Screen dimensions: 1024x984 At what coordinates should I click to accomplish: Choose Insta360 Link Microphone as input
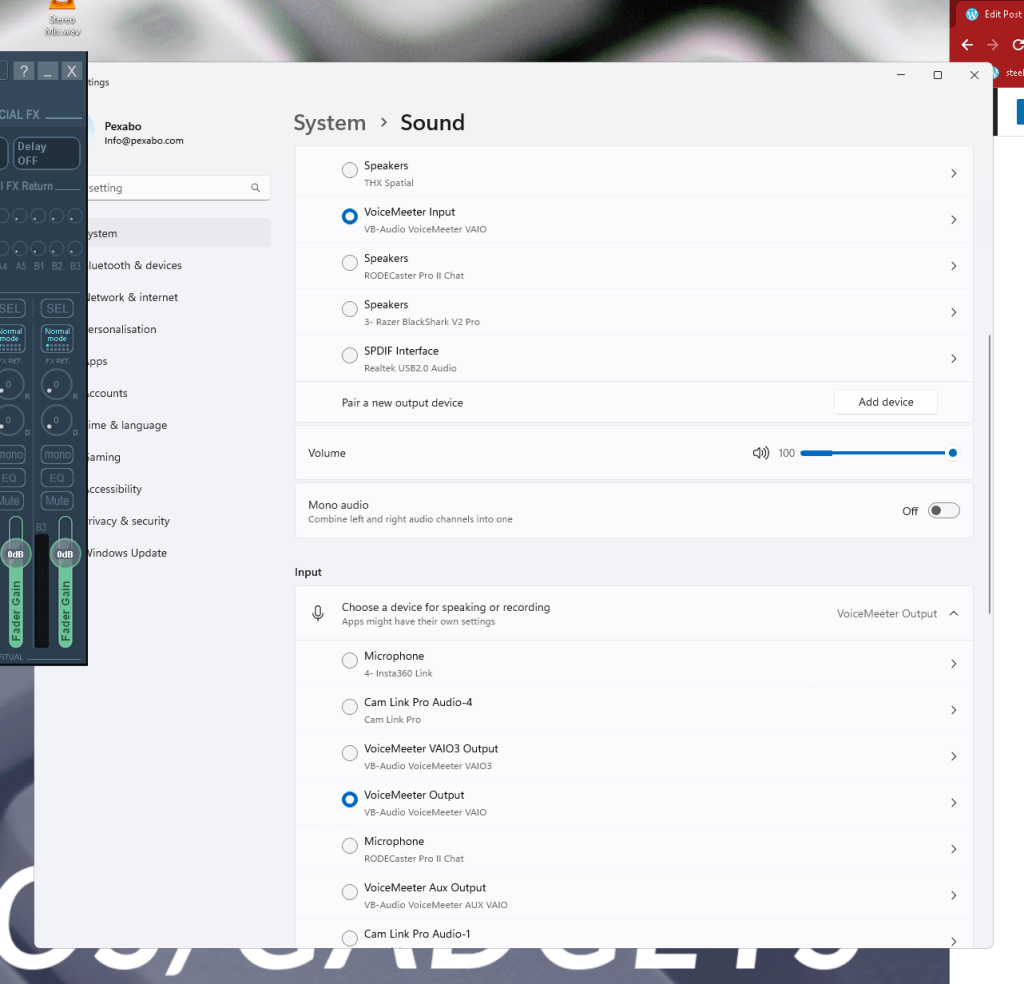coord(349,660)
